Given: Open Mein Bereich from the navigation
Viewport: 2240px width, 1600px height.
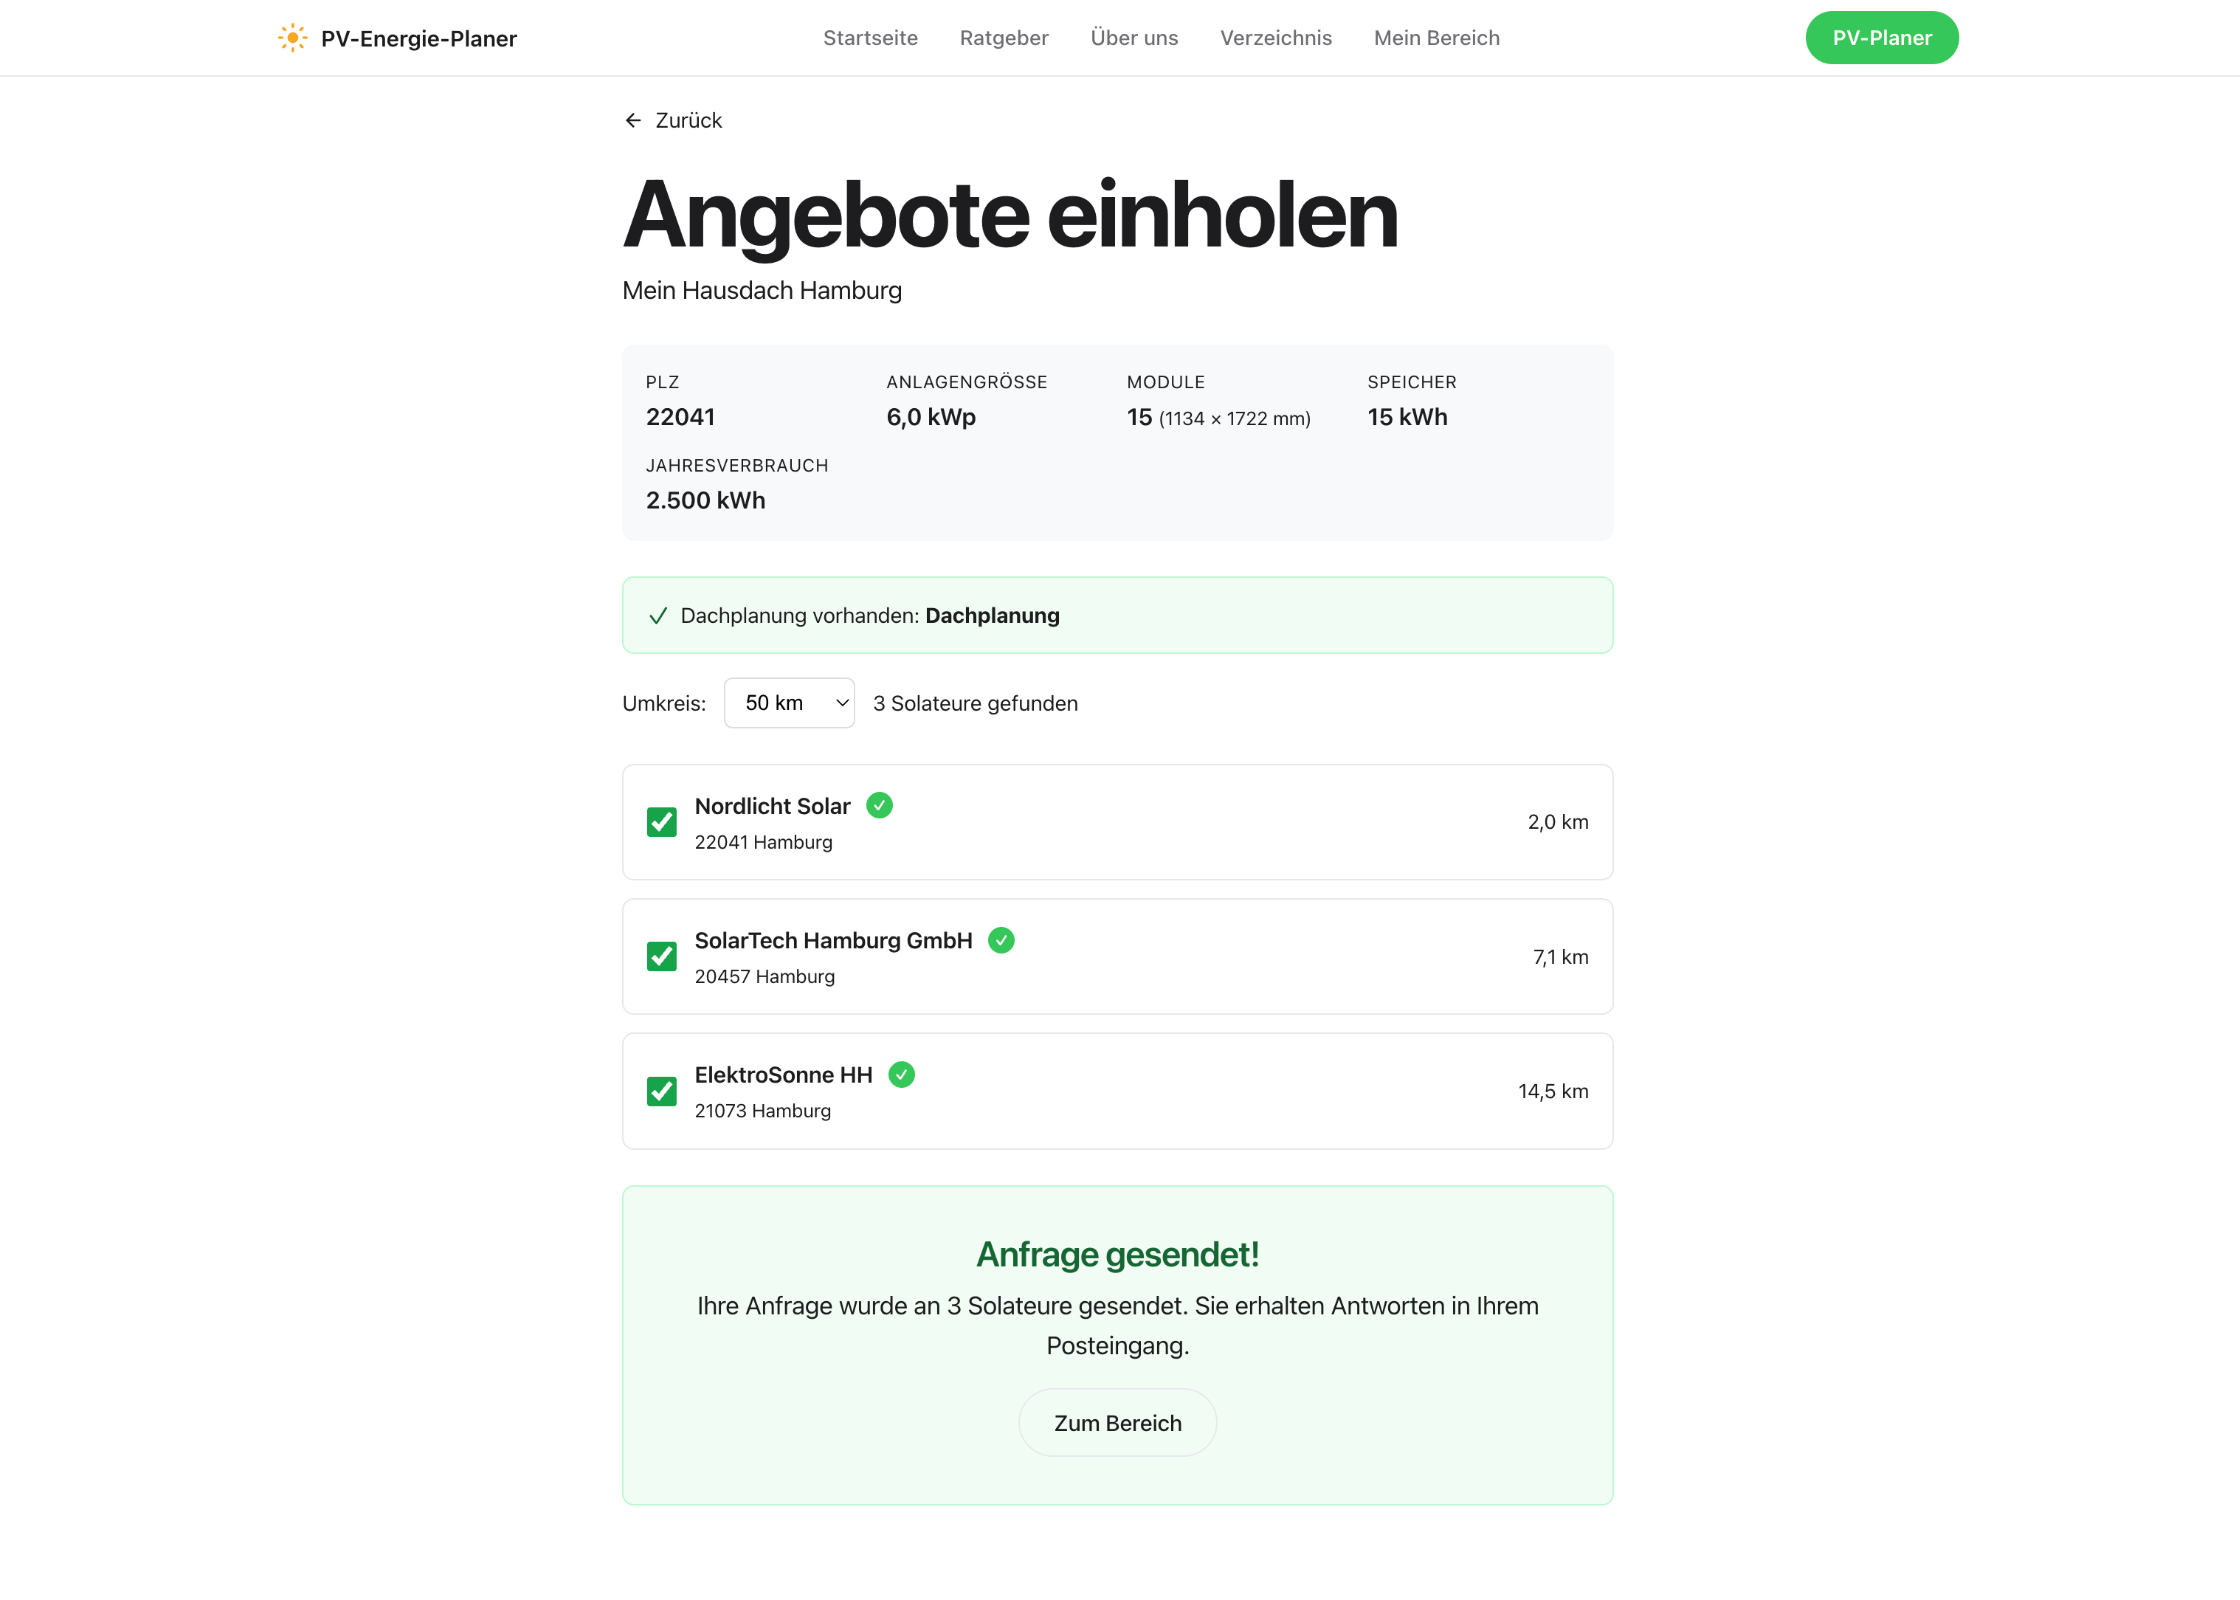Looking at the screenshot, I should 1437,37.
